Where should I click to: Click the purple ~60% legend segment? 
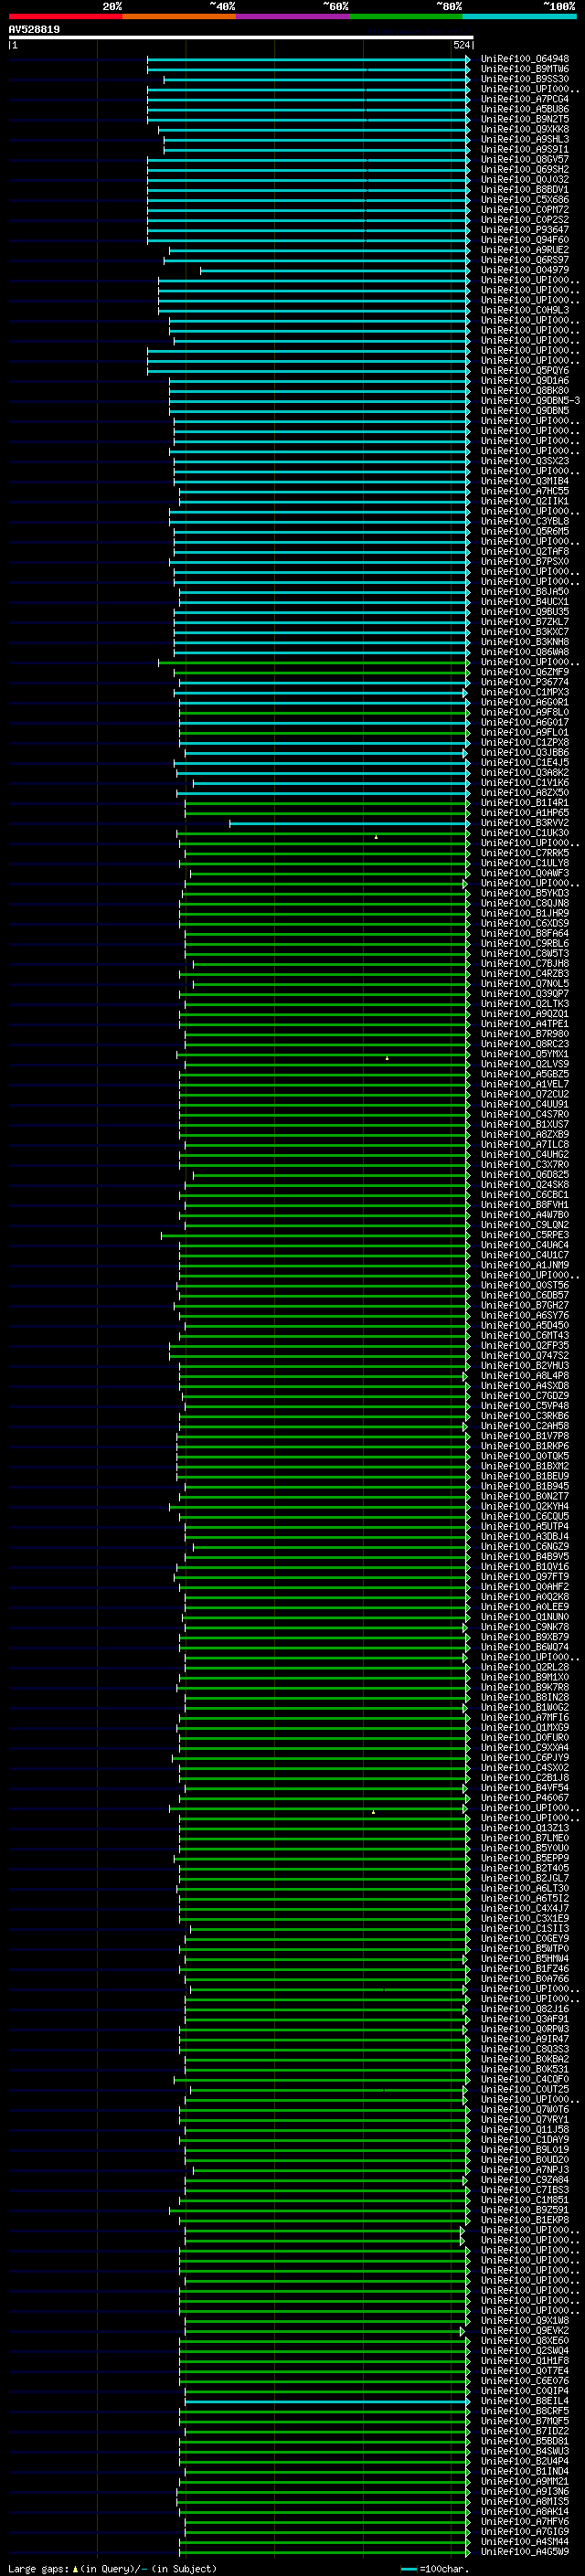tap(293, 16)
